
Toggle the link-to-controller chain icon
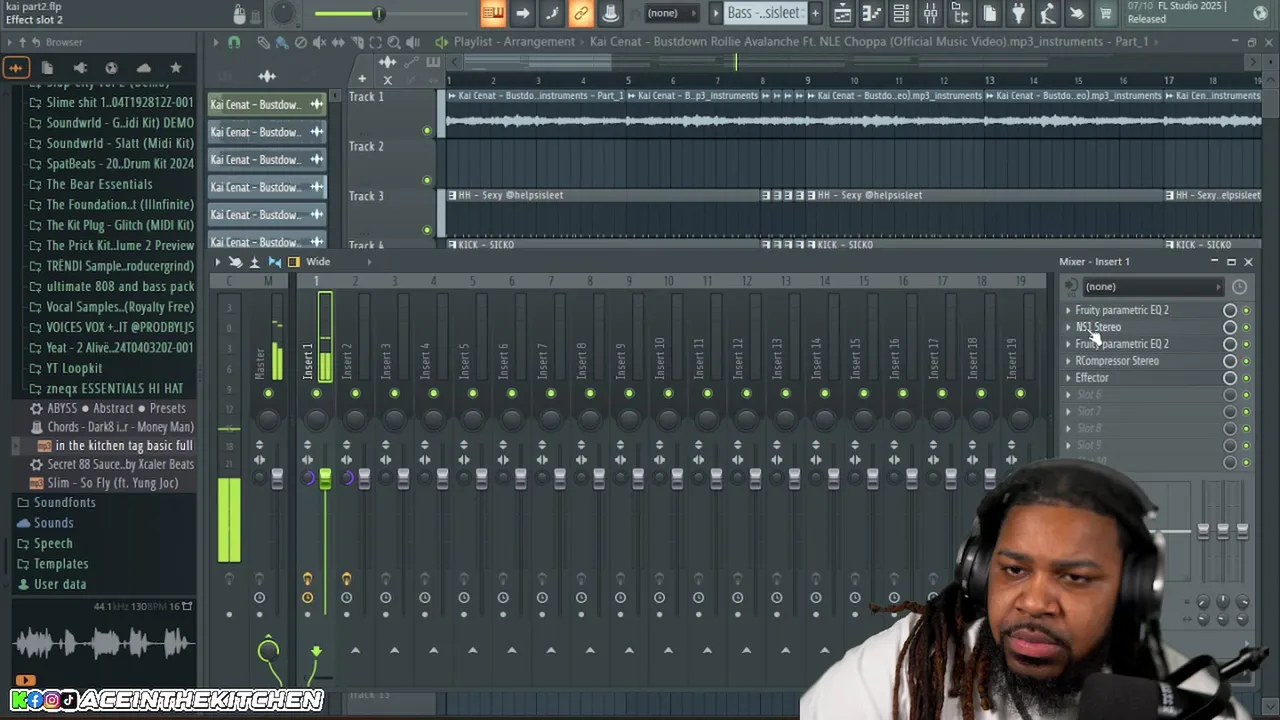580,13
